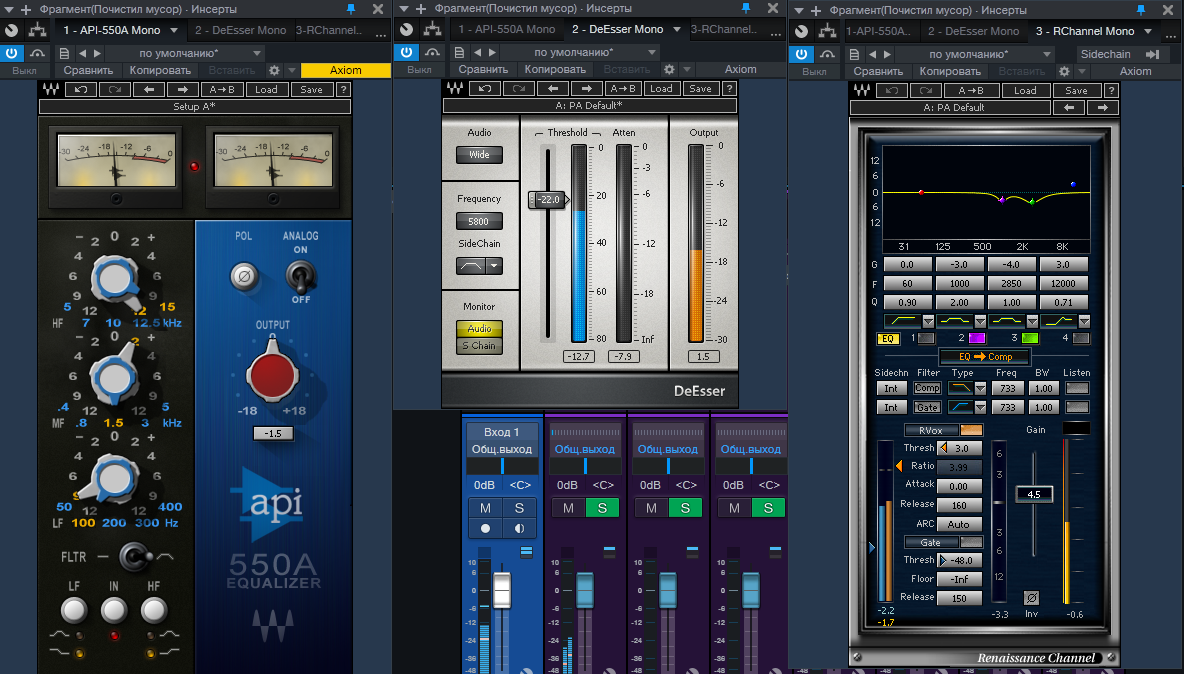Toggle the IN button on API-550A
Screen dimensions: 1184x674
click(x=114, y=610)
